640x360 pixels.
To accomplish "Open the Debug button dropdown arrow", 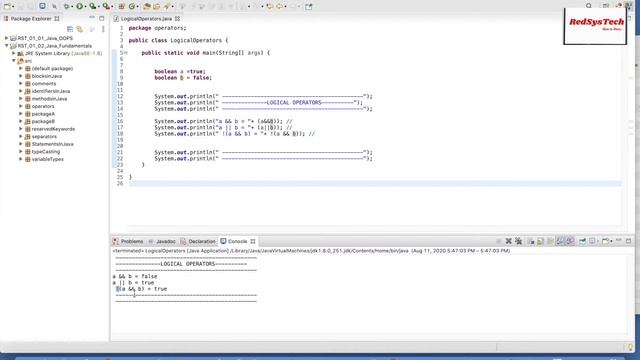I will [x=72, y=7].
